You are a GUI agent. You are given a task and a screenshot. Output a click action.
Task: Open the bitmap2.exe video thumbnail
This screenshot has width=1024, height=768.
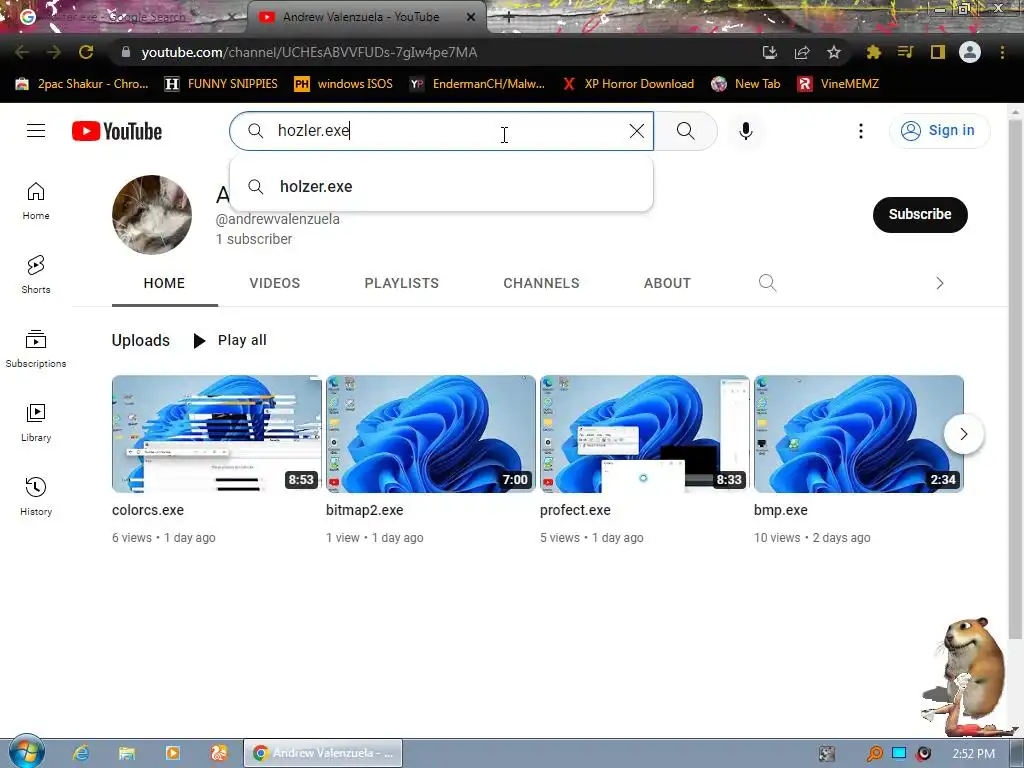coord(430,434)
